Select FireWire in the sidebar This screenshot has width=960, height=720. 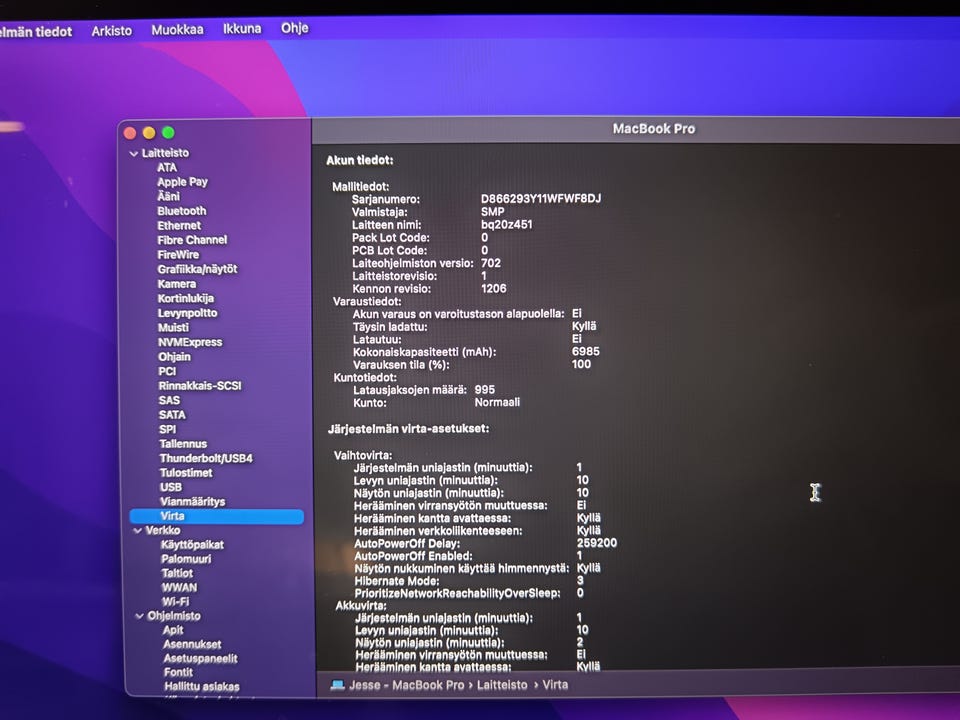(x=178, y=255)
